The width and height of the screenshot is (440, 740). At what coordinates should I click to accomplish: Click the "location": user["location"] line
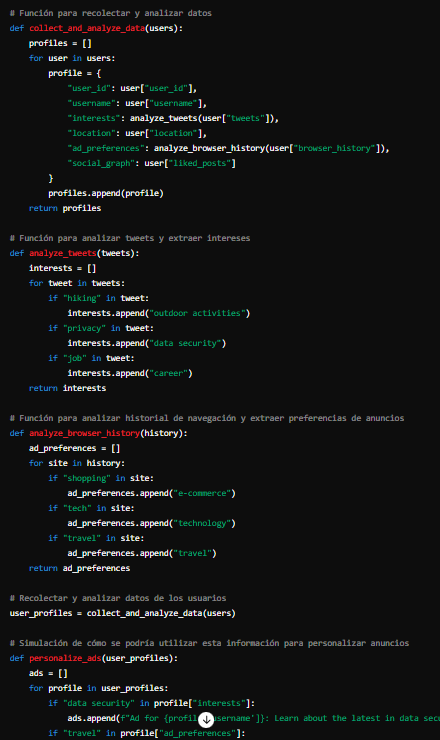pos(137,133)
